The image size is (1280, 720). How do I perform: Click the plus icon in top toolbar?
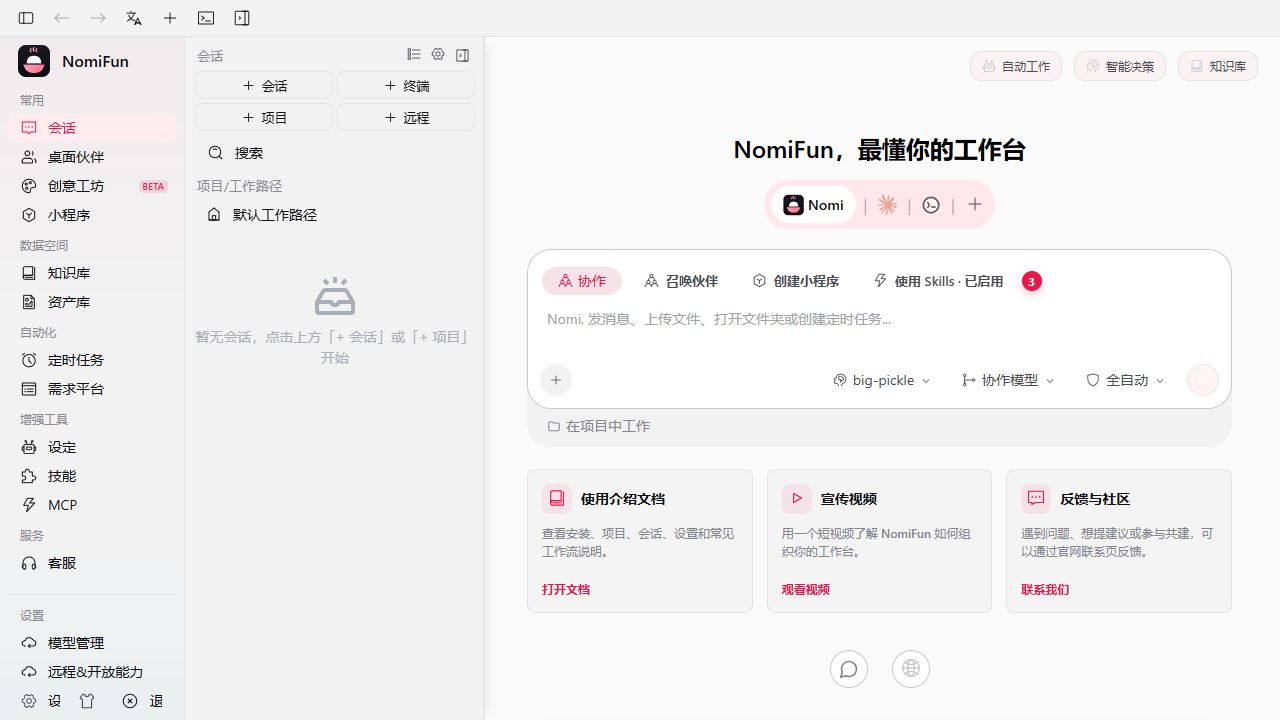click(x=170, y=18)
